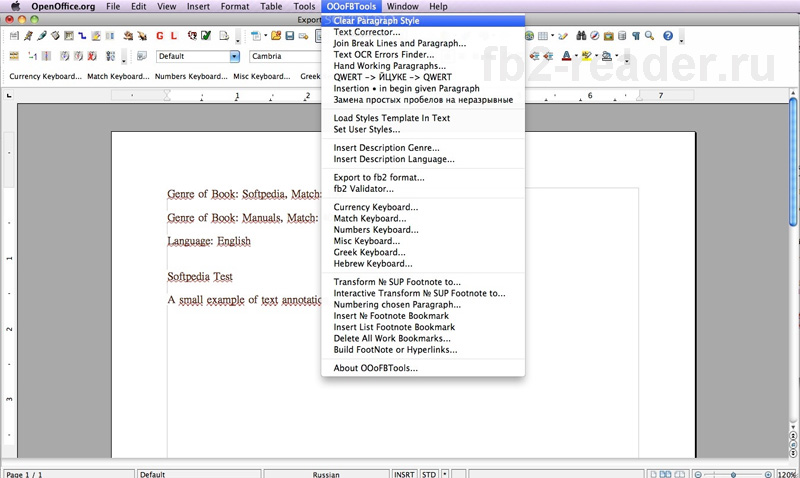
Task: Click the Decrease Indent icon
Action: [535, 56]
